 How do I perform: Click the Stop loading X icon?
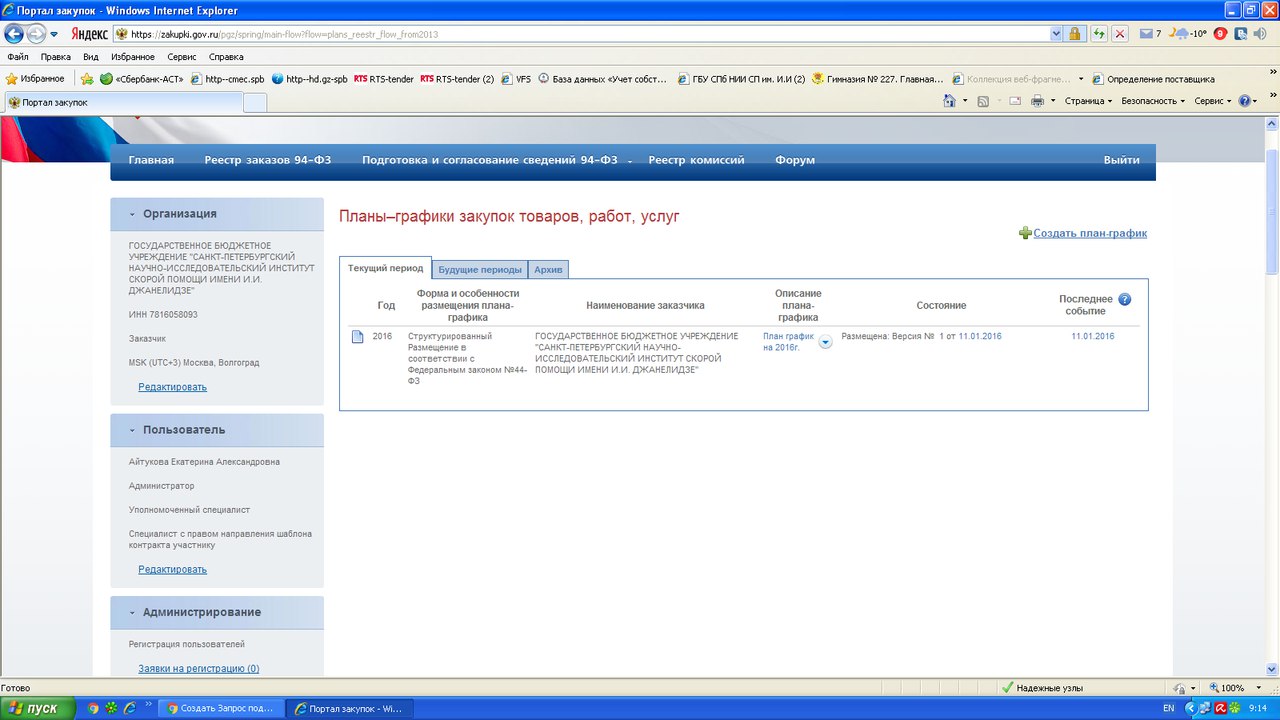tap(1120, 34)
